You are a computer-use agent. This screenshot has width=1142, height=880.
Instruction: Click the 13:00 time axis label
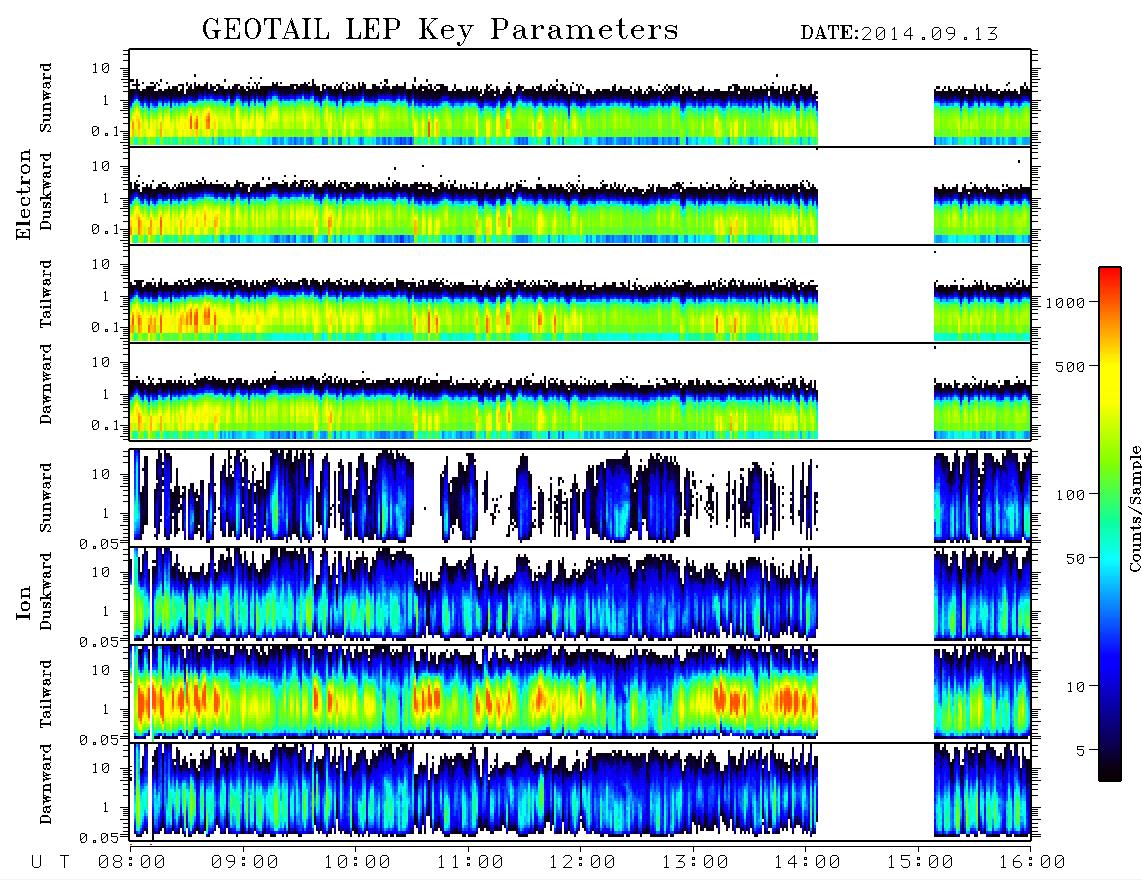click(695, 862)
